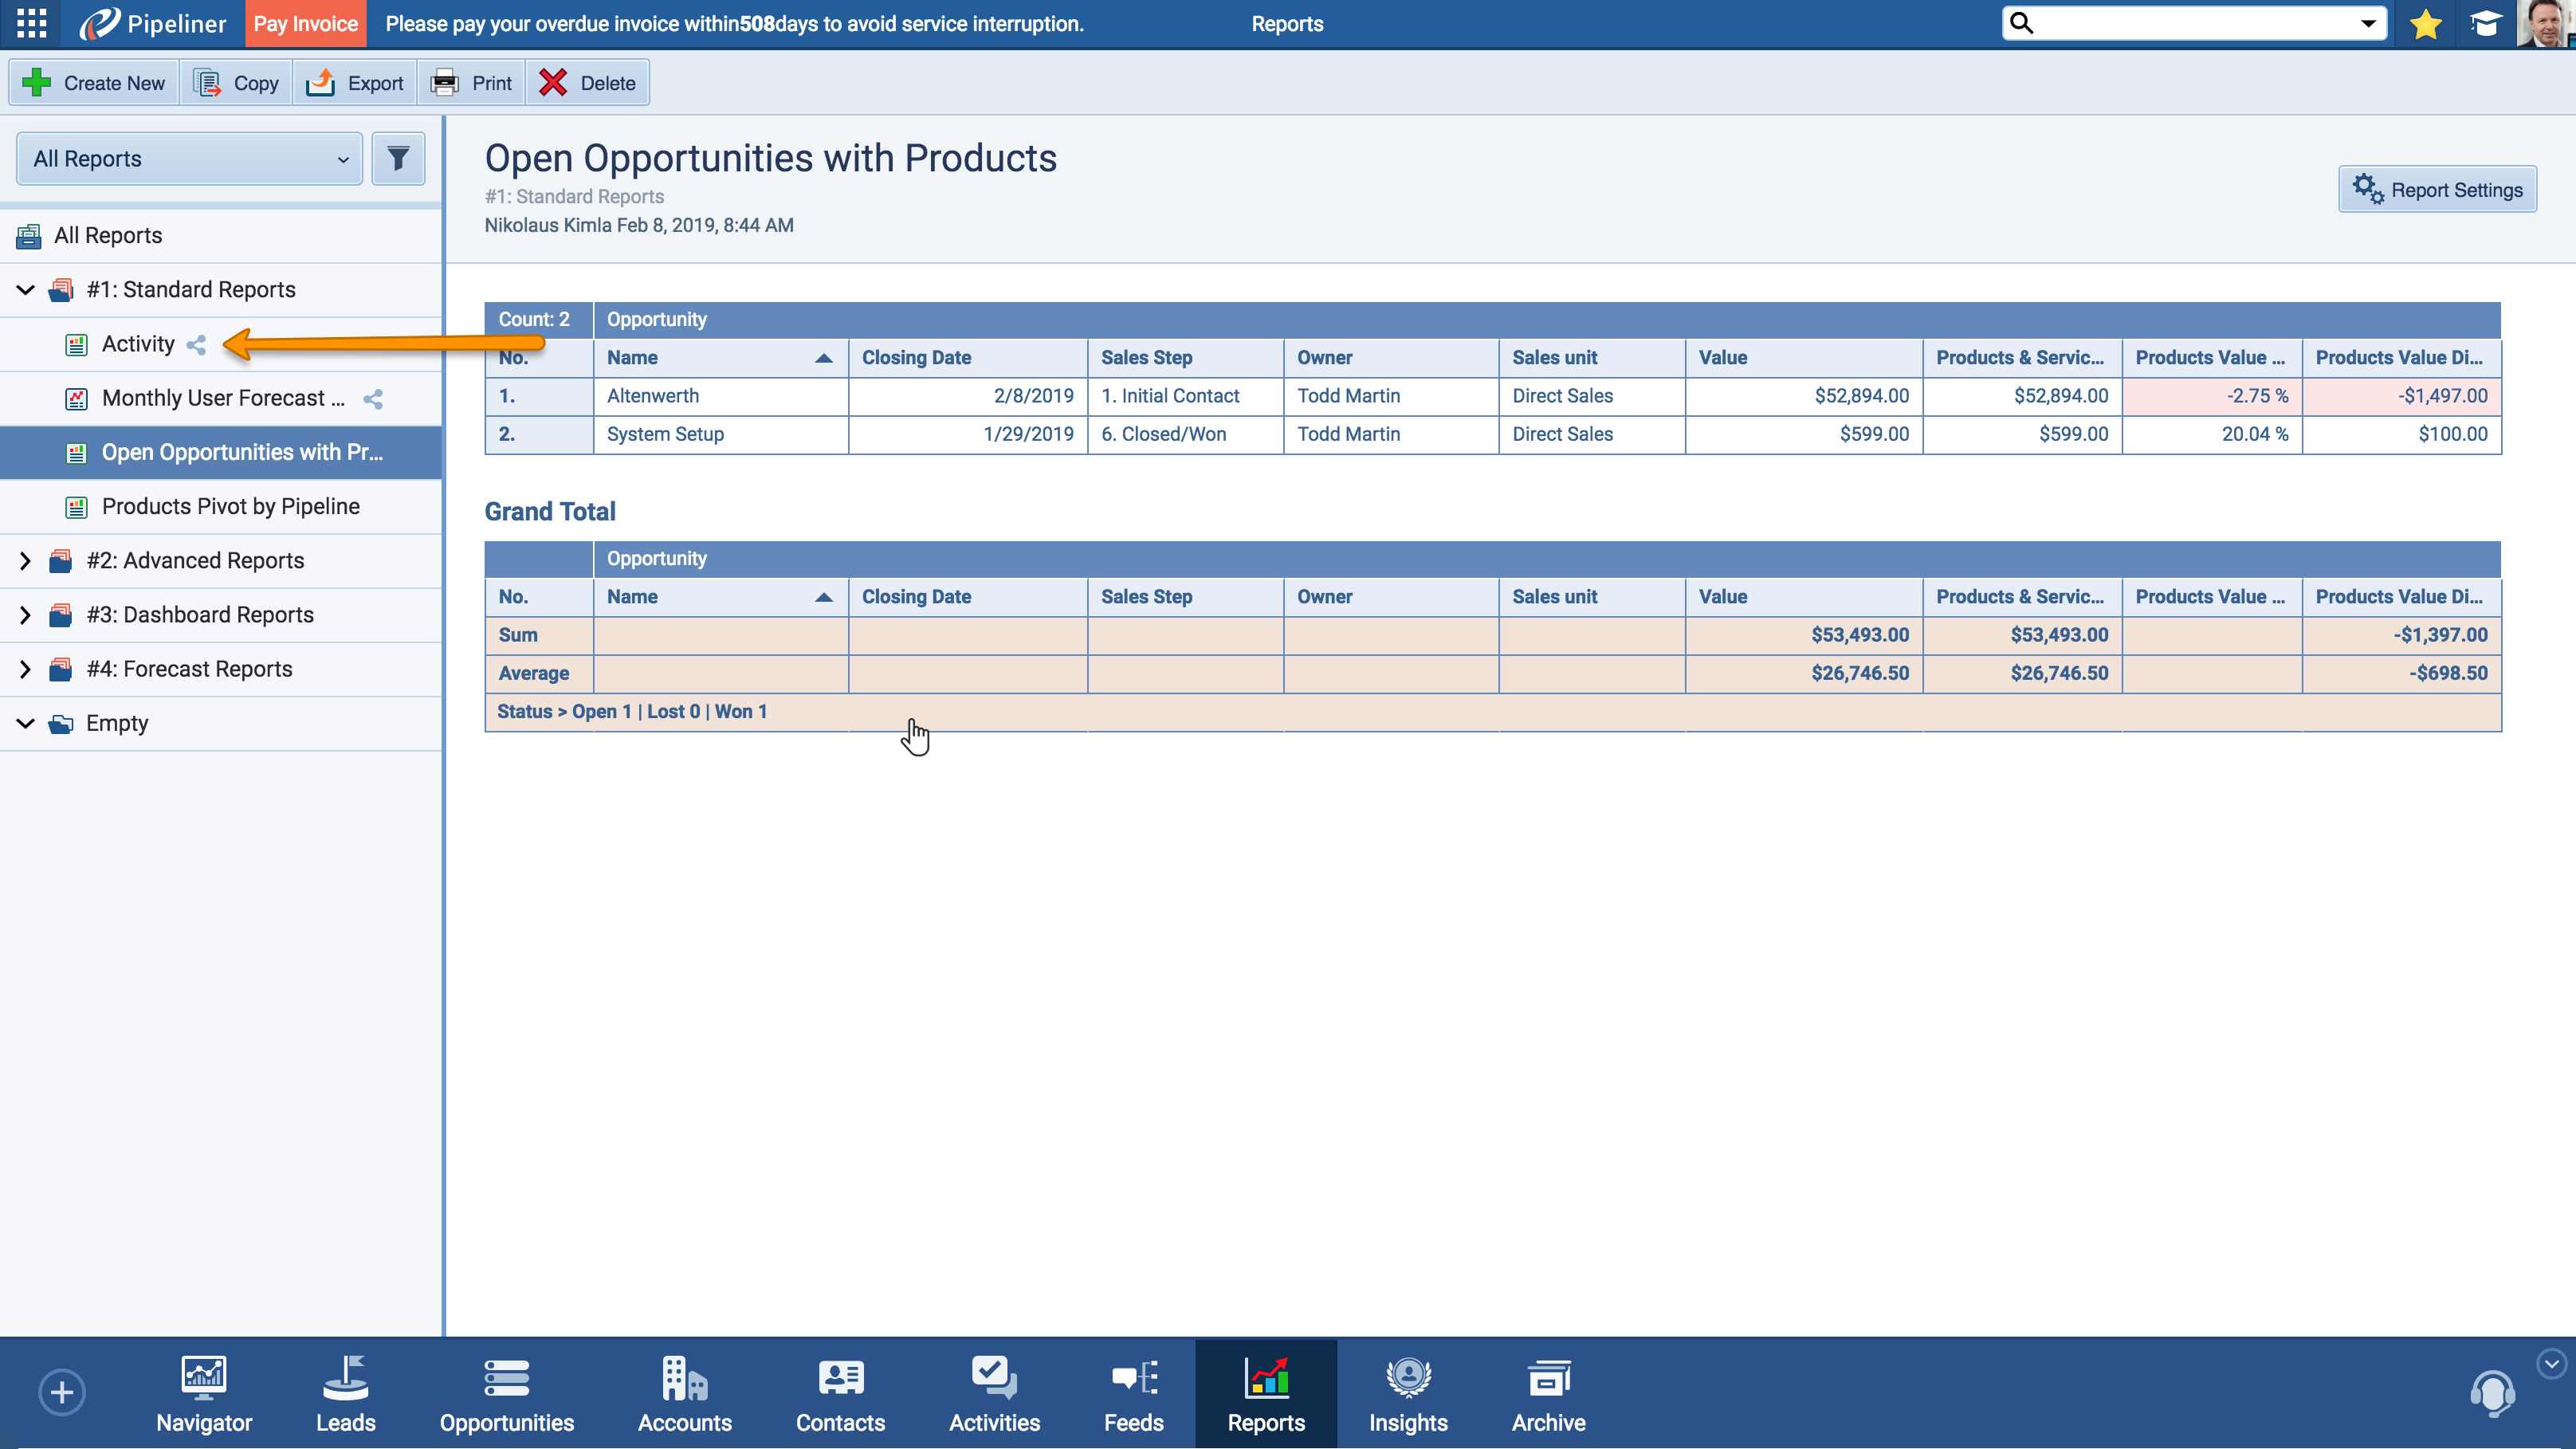Image resolution: width=2576 pixels, height=1449 pixels.
Task: Open the search box dropdown arrow
Action: click(2368, 24)
